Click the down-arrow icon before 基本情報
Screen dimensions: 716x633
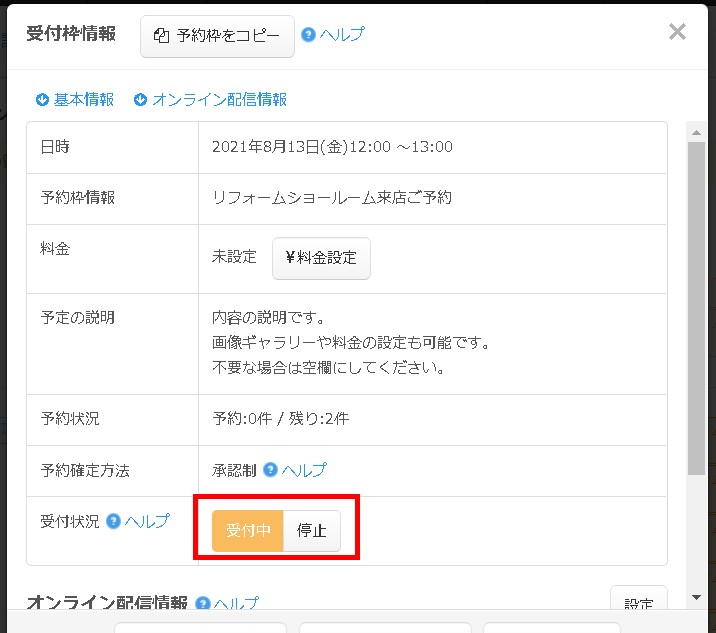coord(42,100)
